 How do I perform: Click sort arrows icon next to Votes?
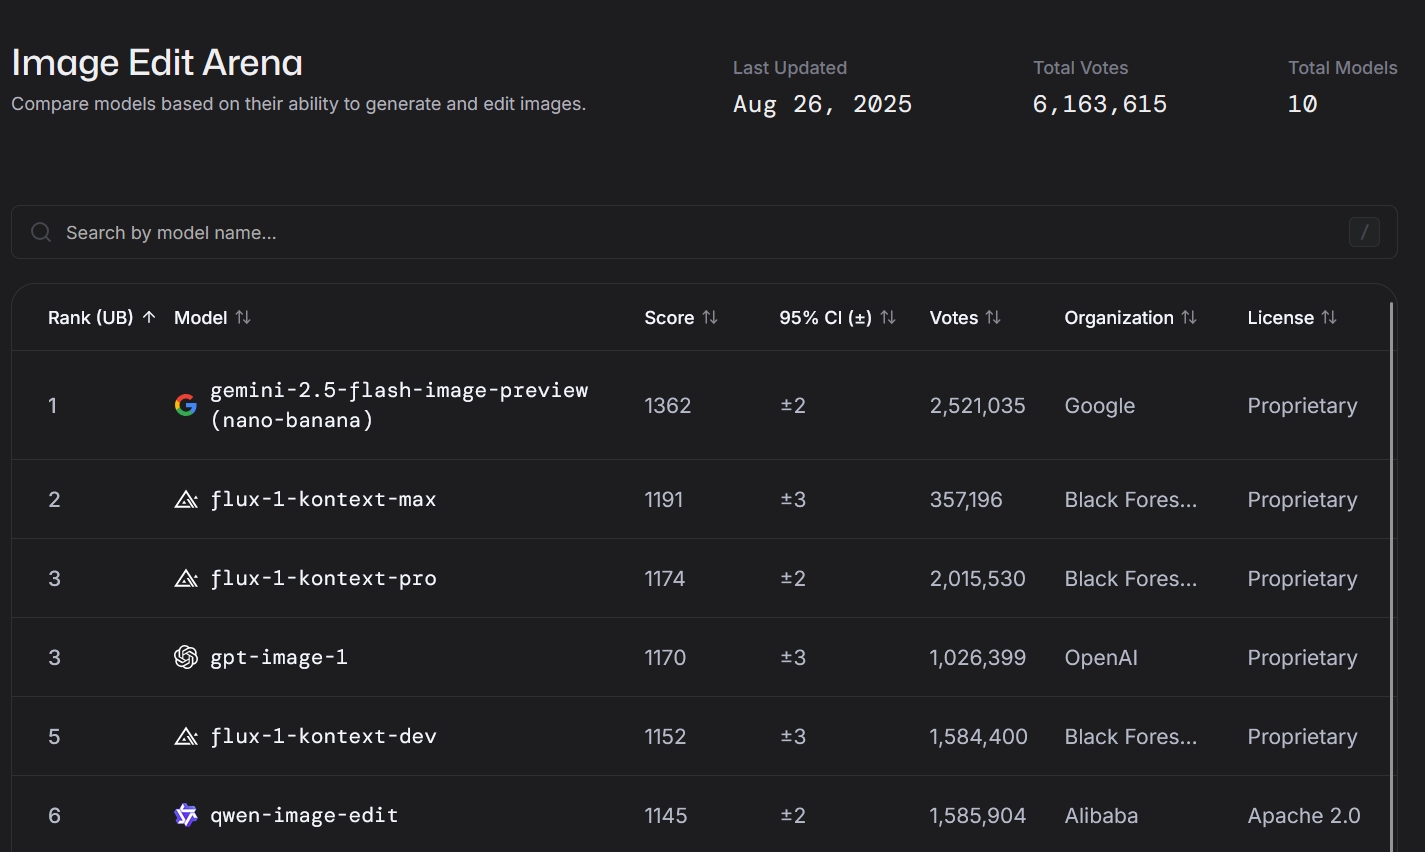pyautogui.click(x=993, y=317)
